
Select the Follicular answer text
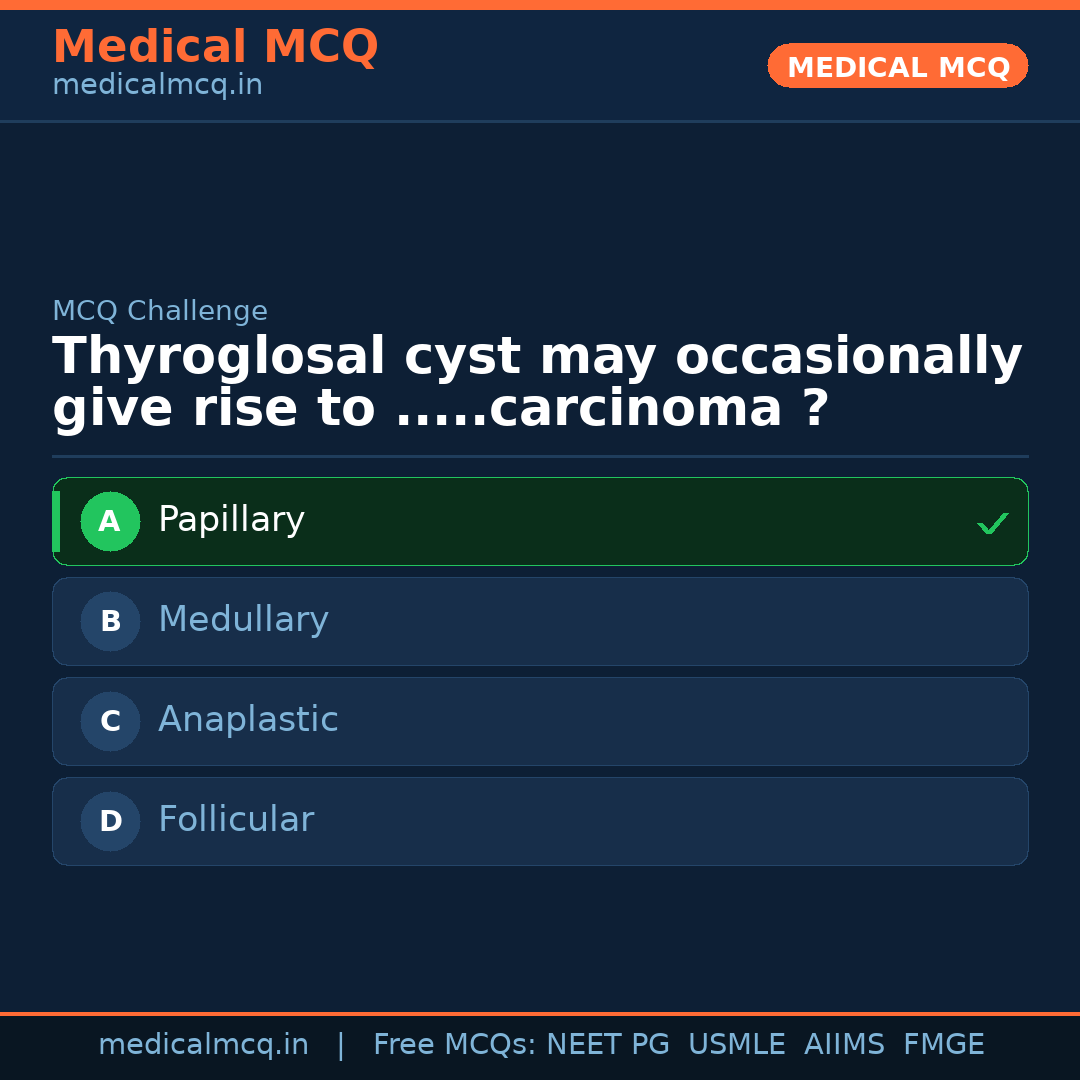coord(236,820)
